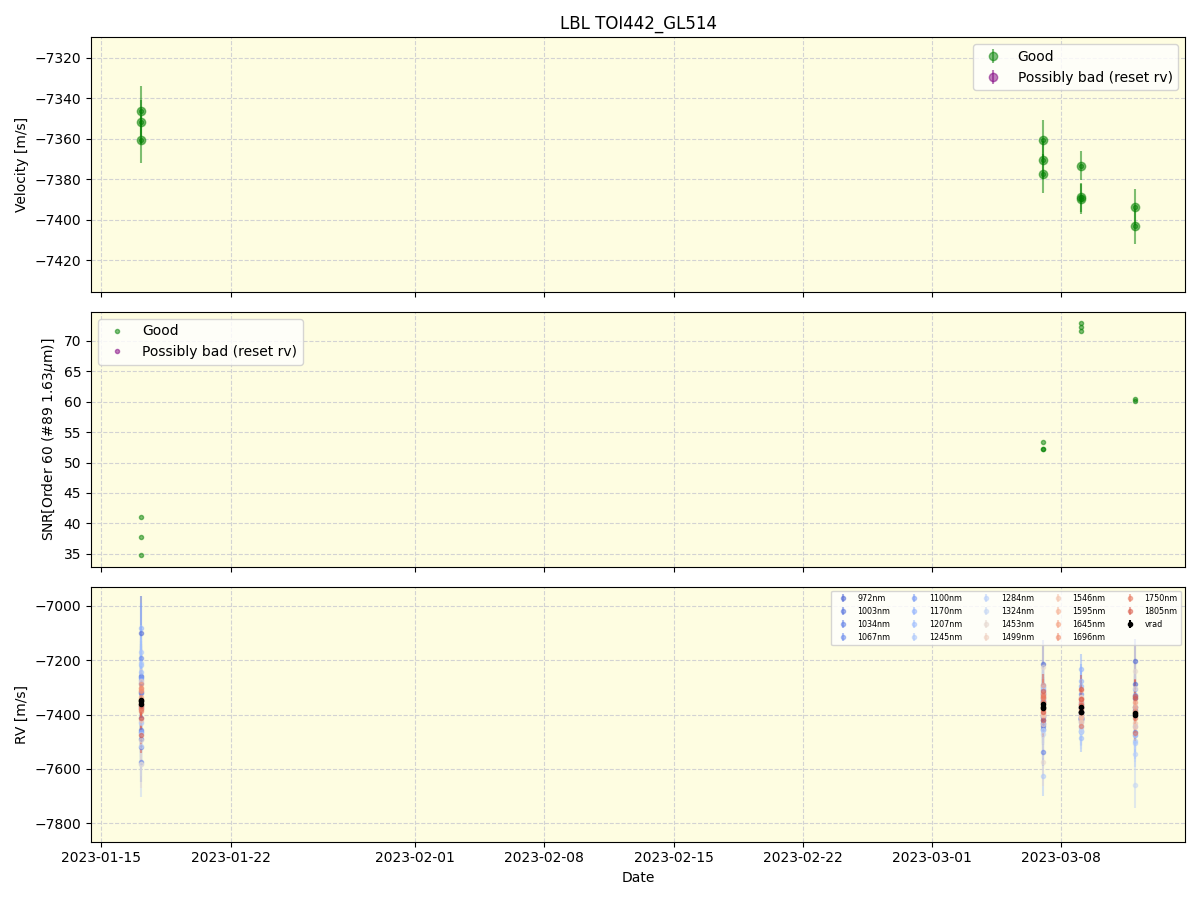The height and width of the screenshot is (900, 1200).
Task: Click the top velocity point near −7346 in January
Action: (x=141, y=111)
